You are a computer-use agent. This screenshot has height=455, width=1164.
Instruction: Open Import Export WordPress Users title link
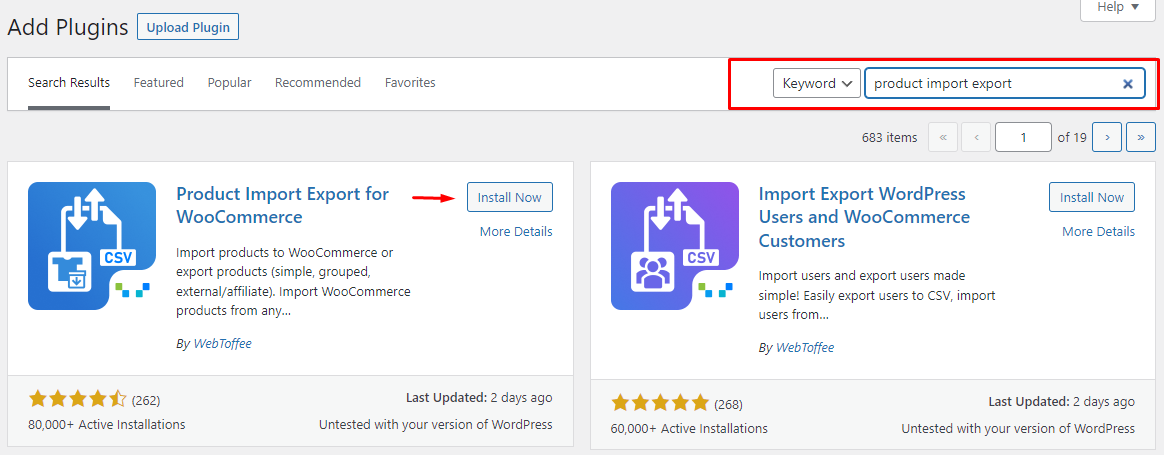pos(864,217)
